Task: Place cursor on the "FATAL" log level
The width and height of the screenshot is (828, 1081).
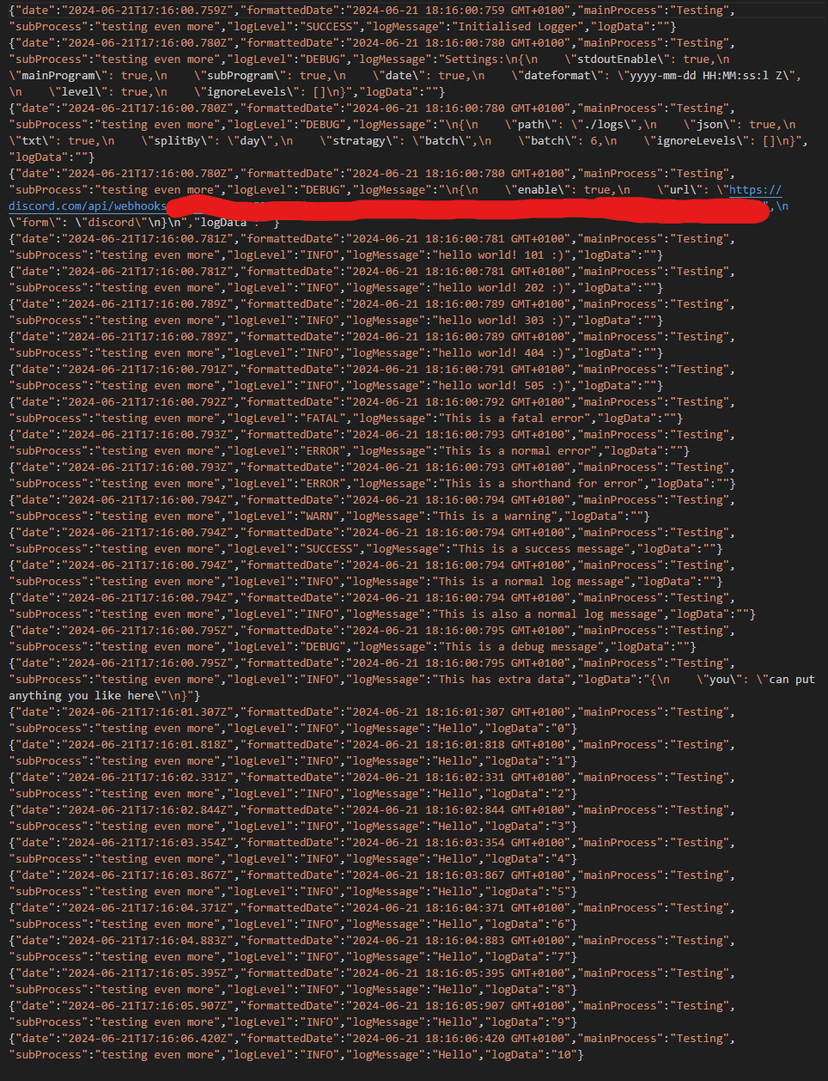Action: [x=323, y=418]
